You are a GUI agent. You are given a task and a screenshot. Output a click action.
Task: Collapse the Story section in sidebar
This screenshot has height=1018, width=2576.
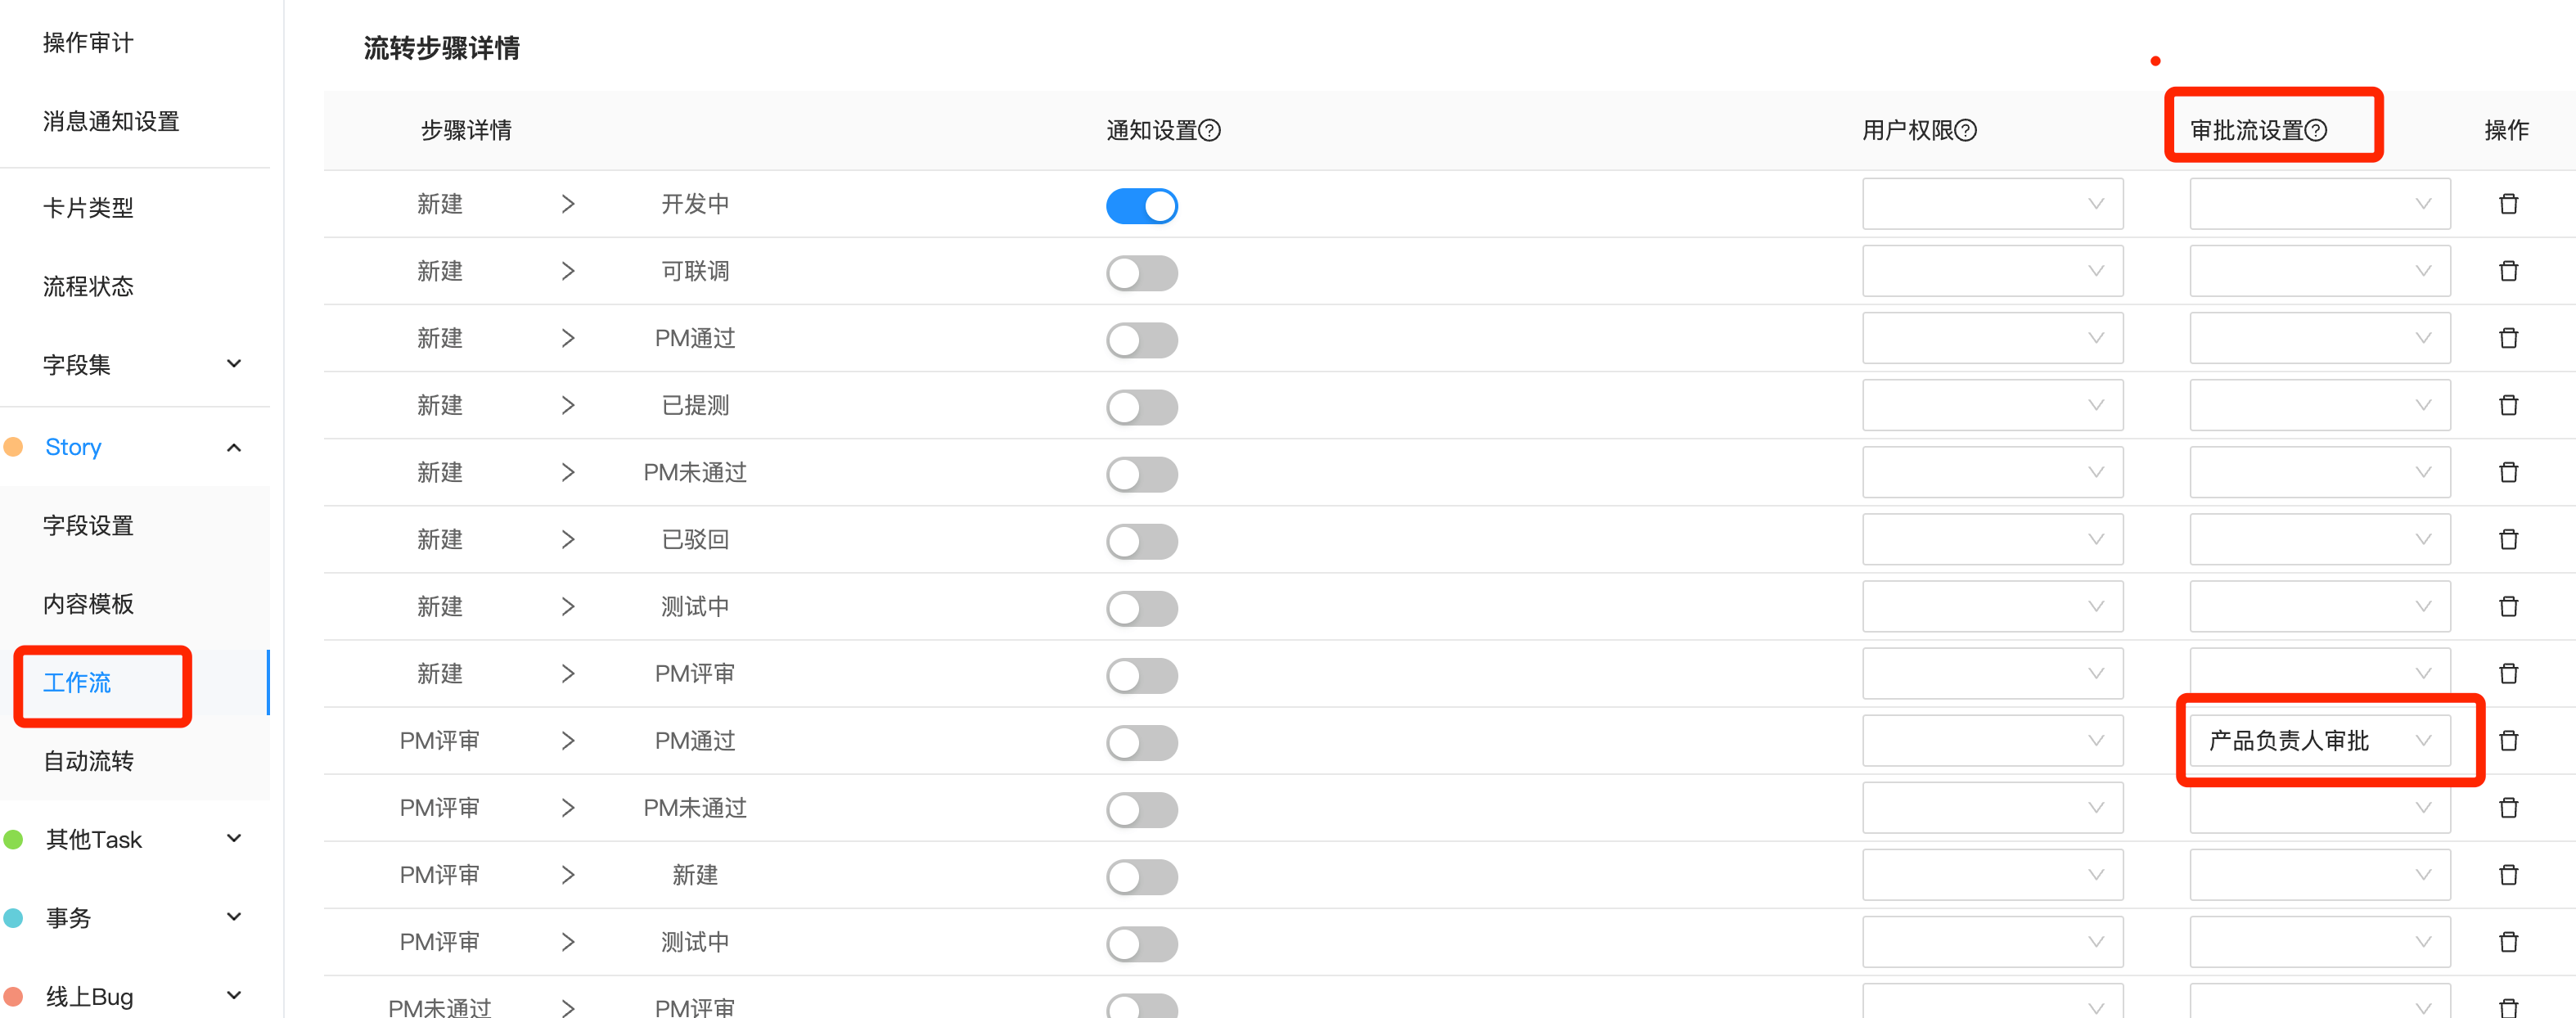[234, 447]
